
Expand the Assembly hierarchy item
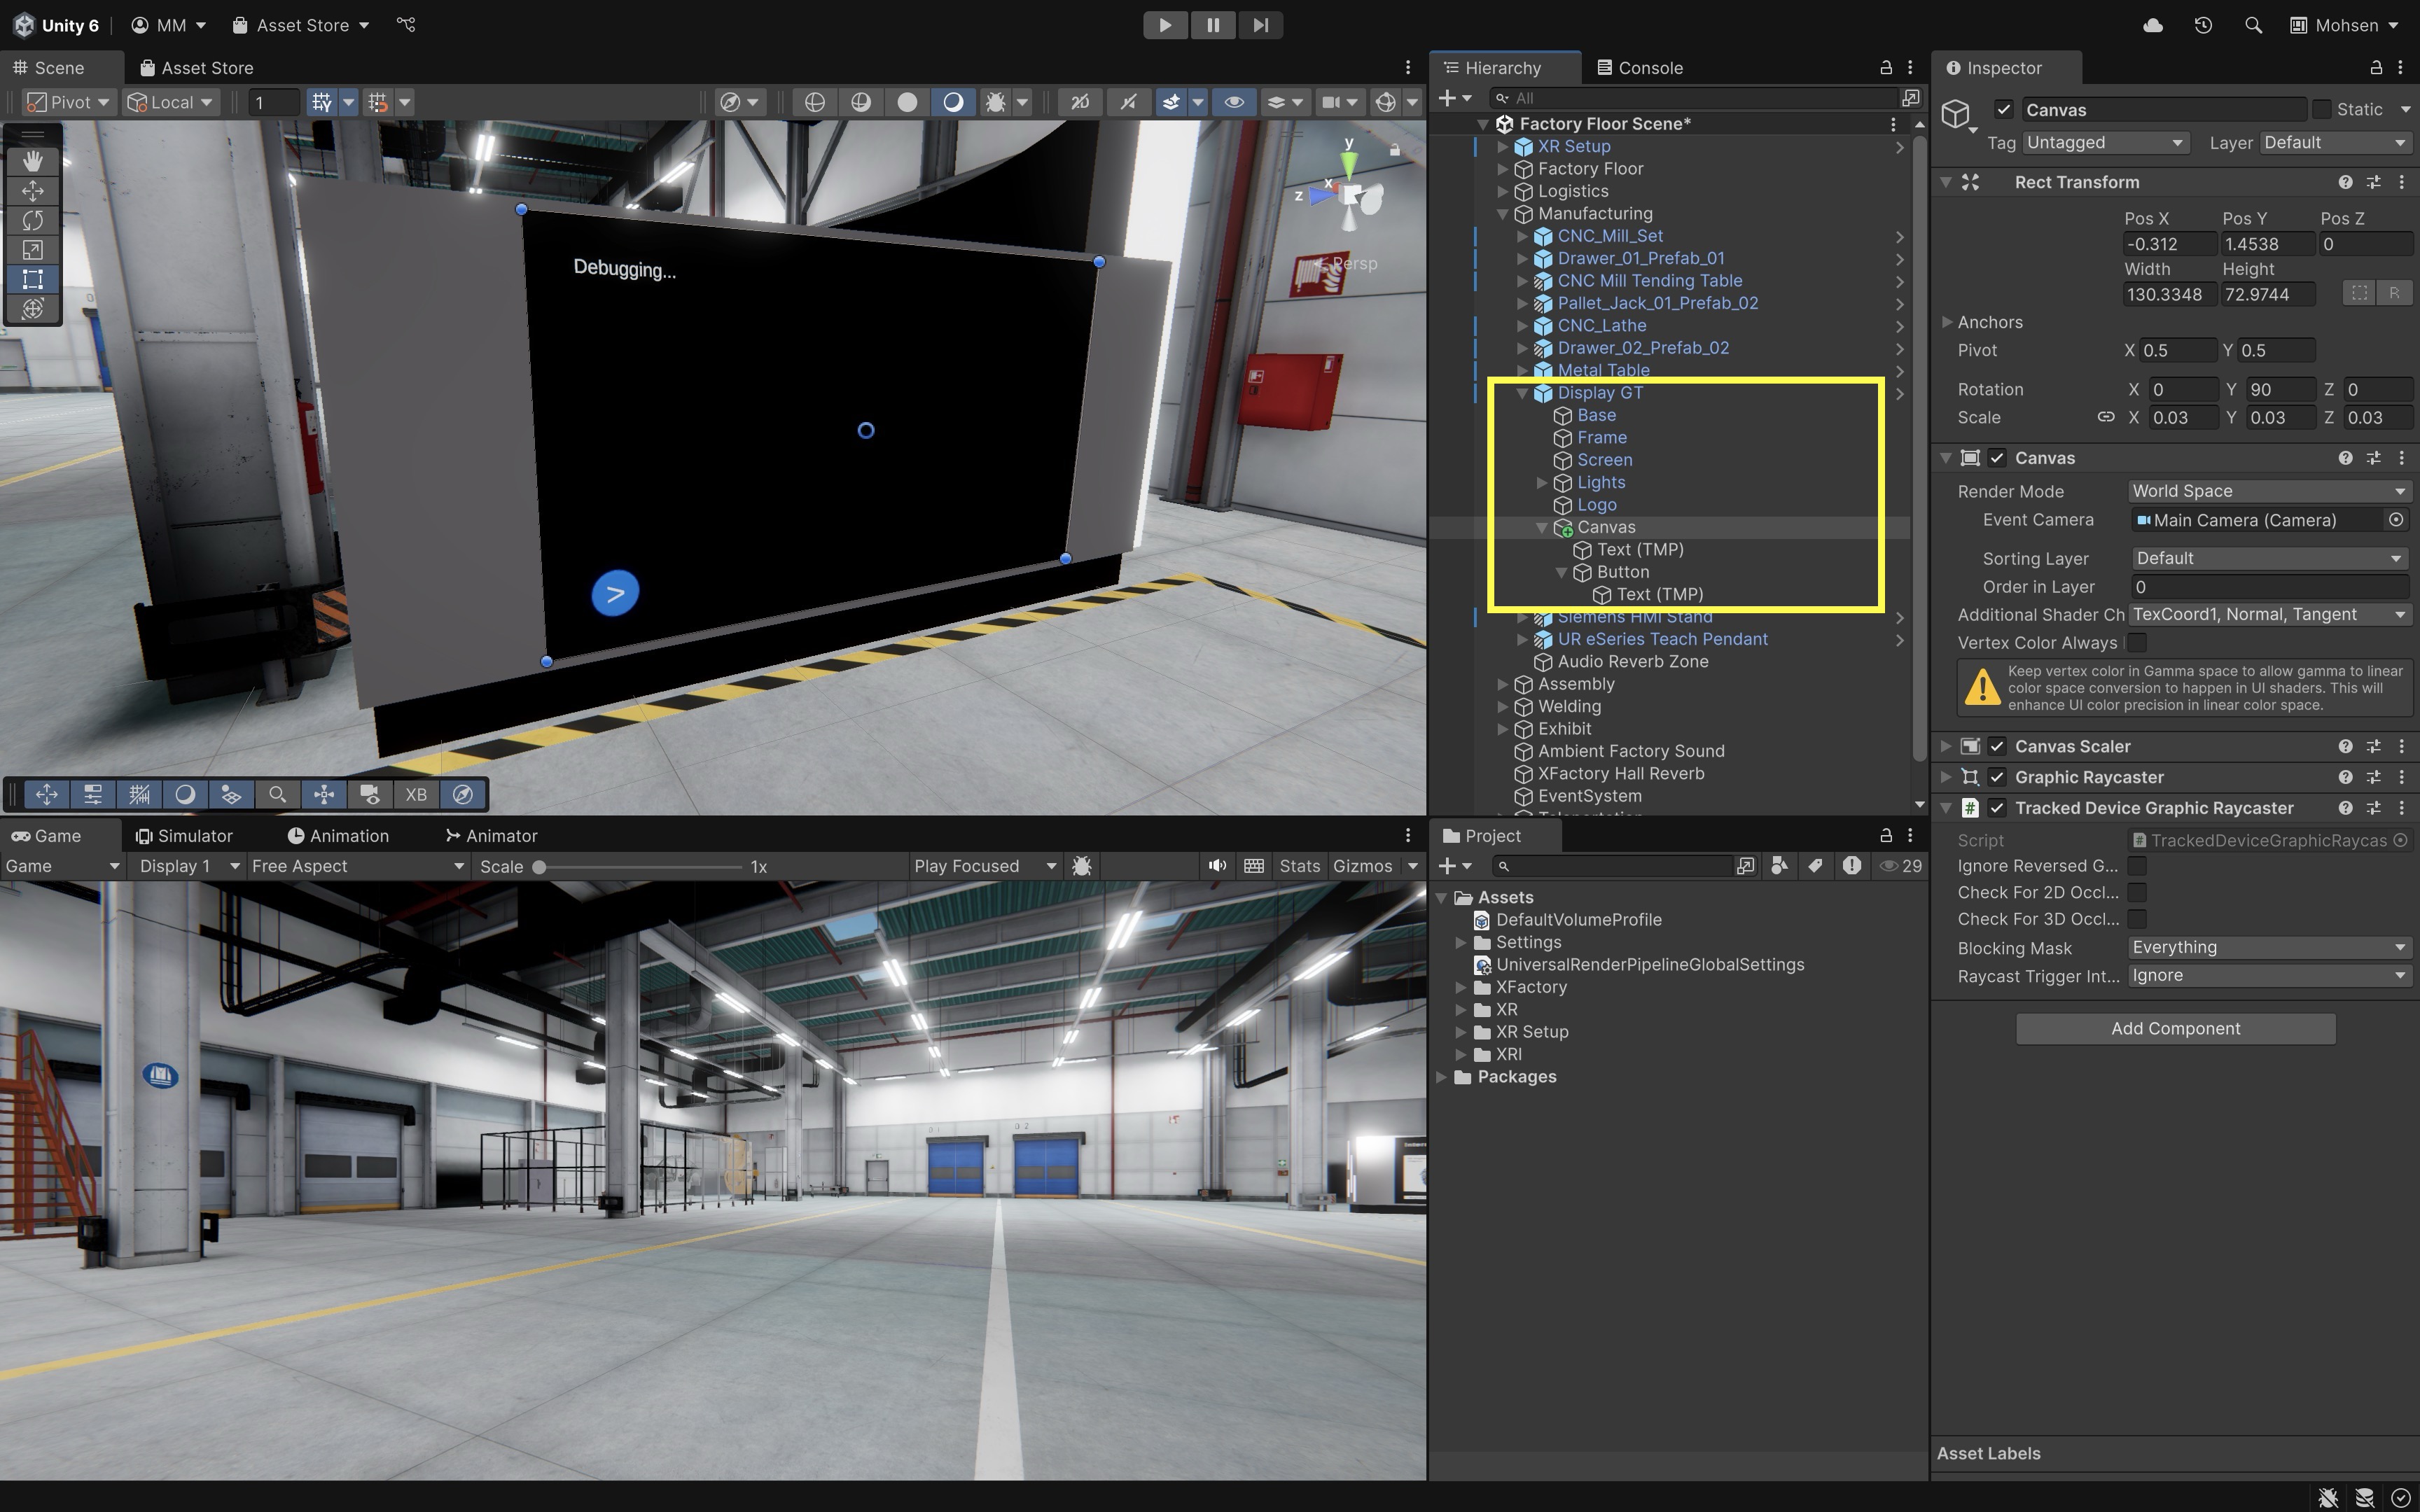(x=1502, y=684)
